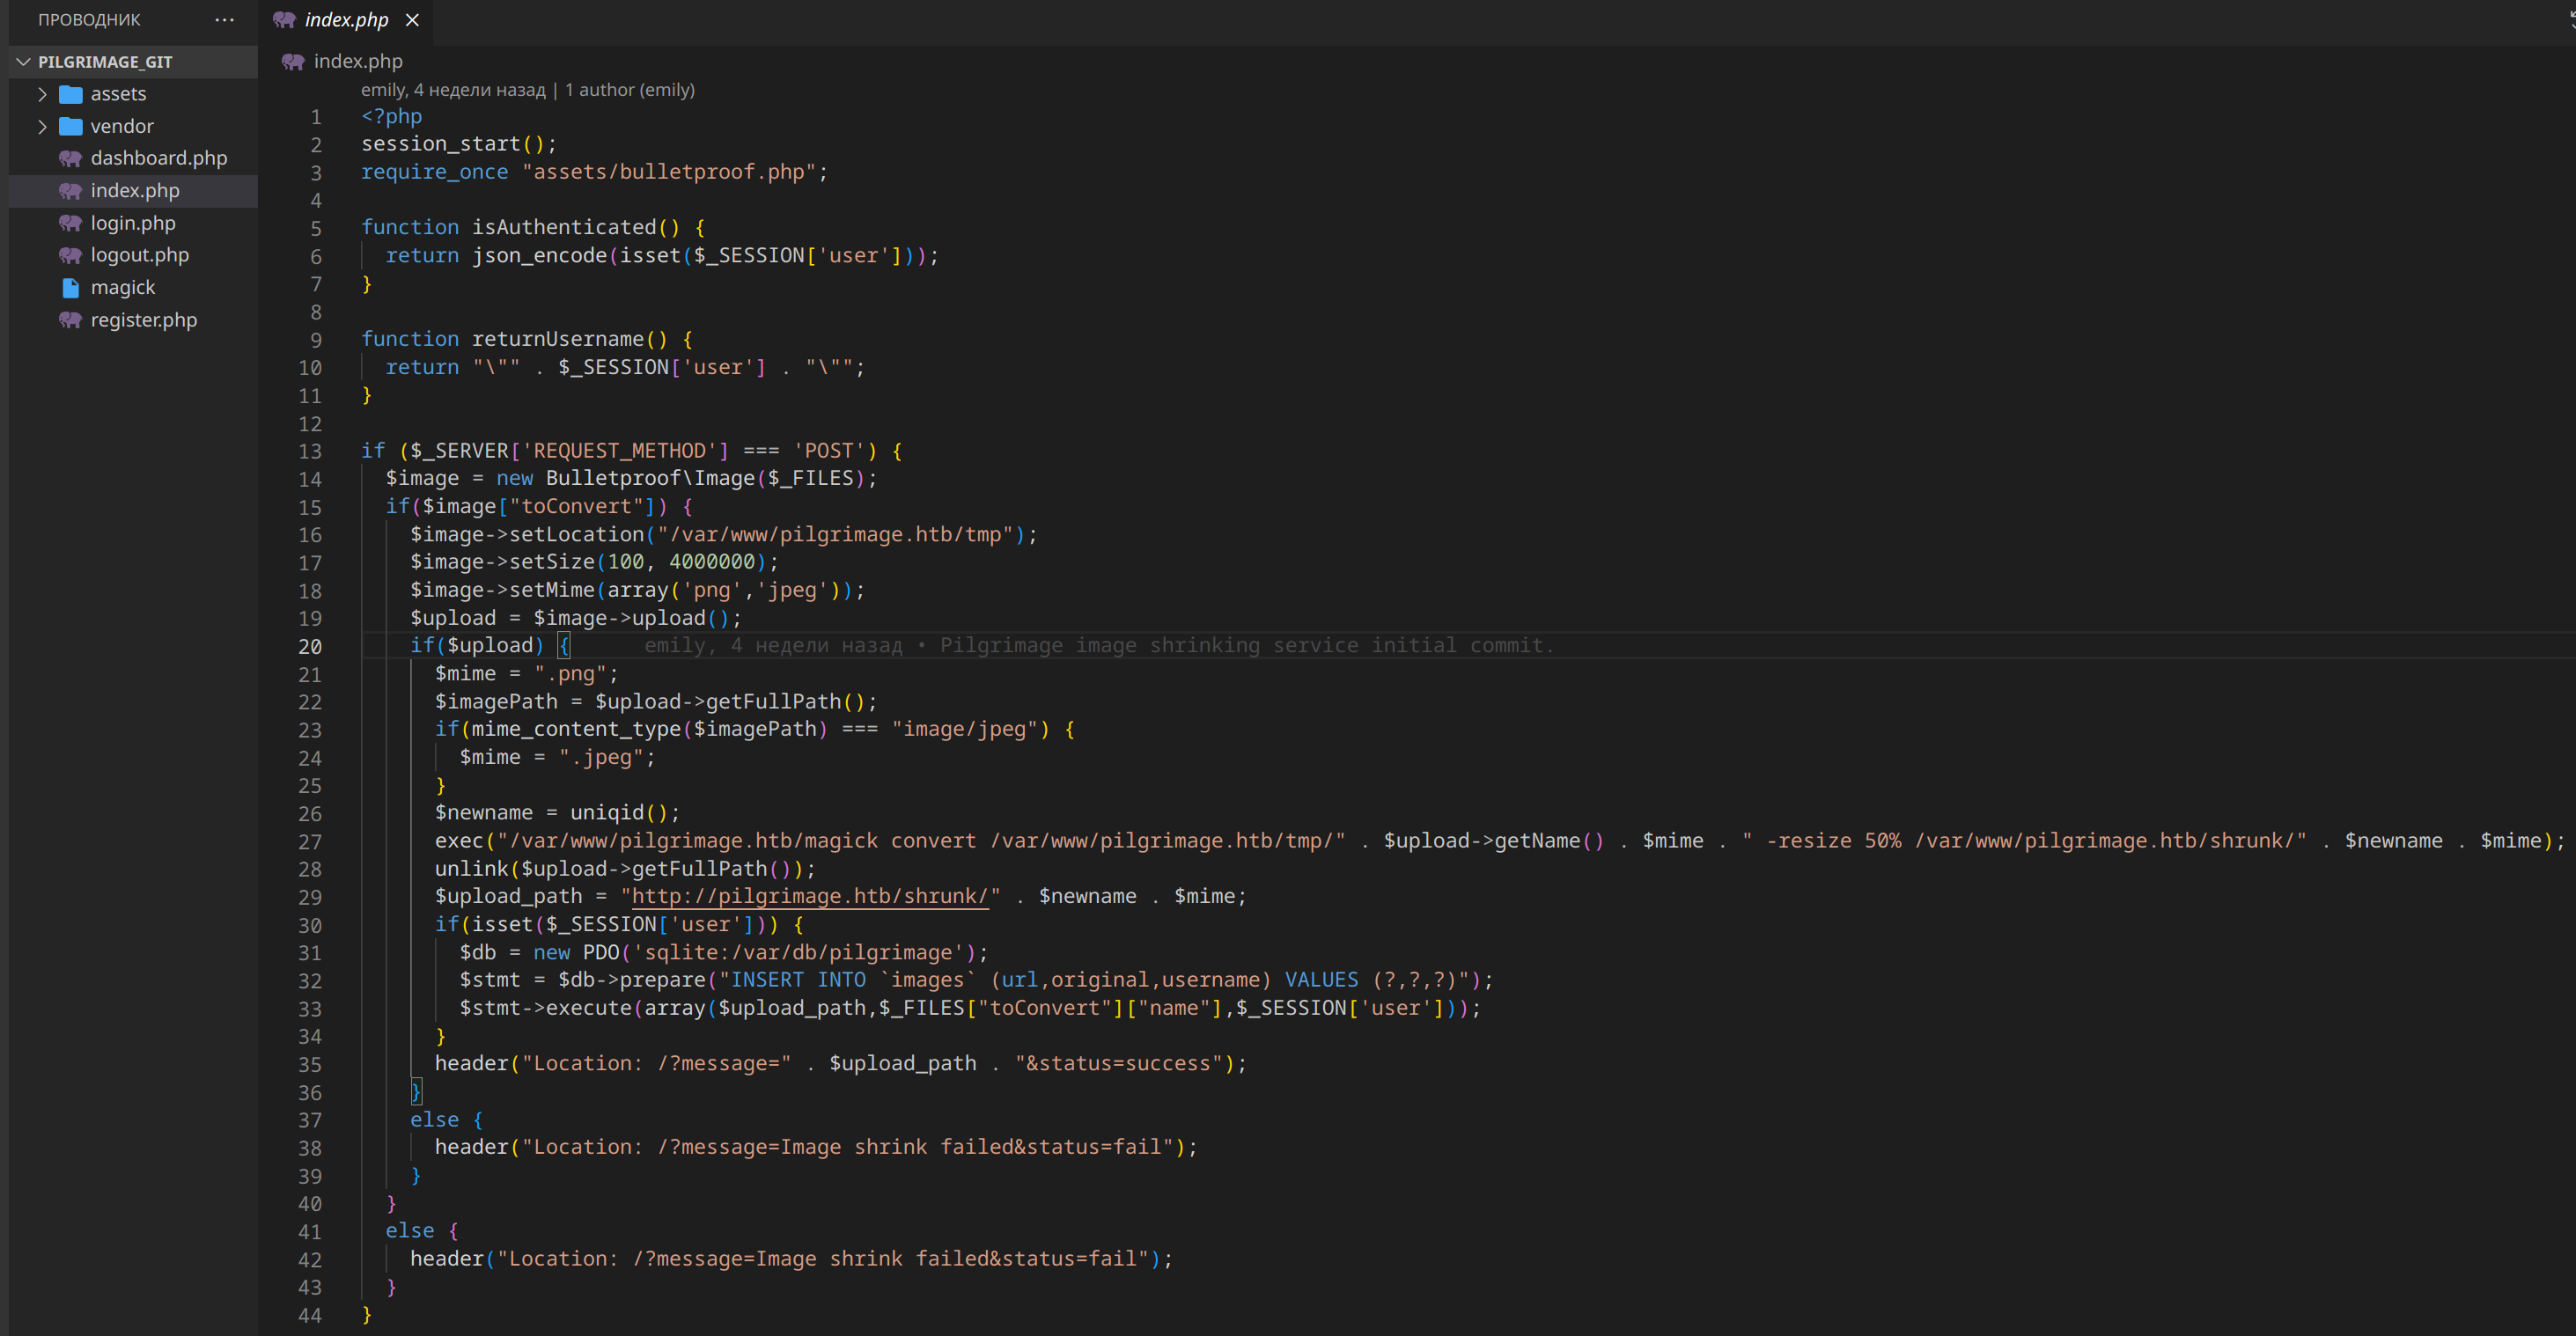Click the breadcrumb PHP elephant icon
2576x1336 pixels.
click(x=292, y=62)
